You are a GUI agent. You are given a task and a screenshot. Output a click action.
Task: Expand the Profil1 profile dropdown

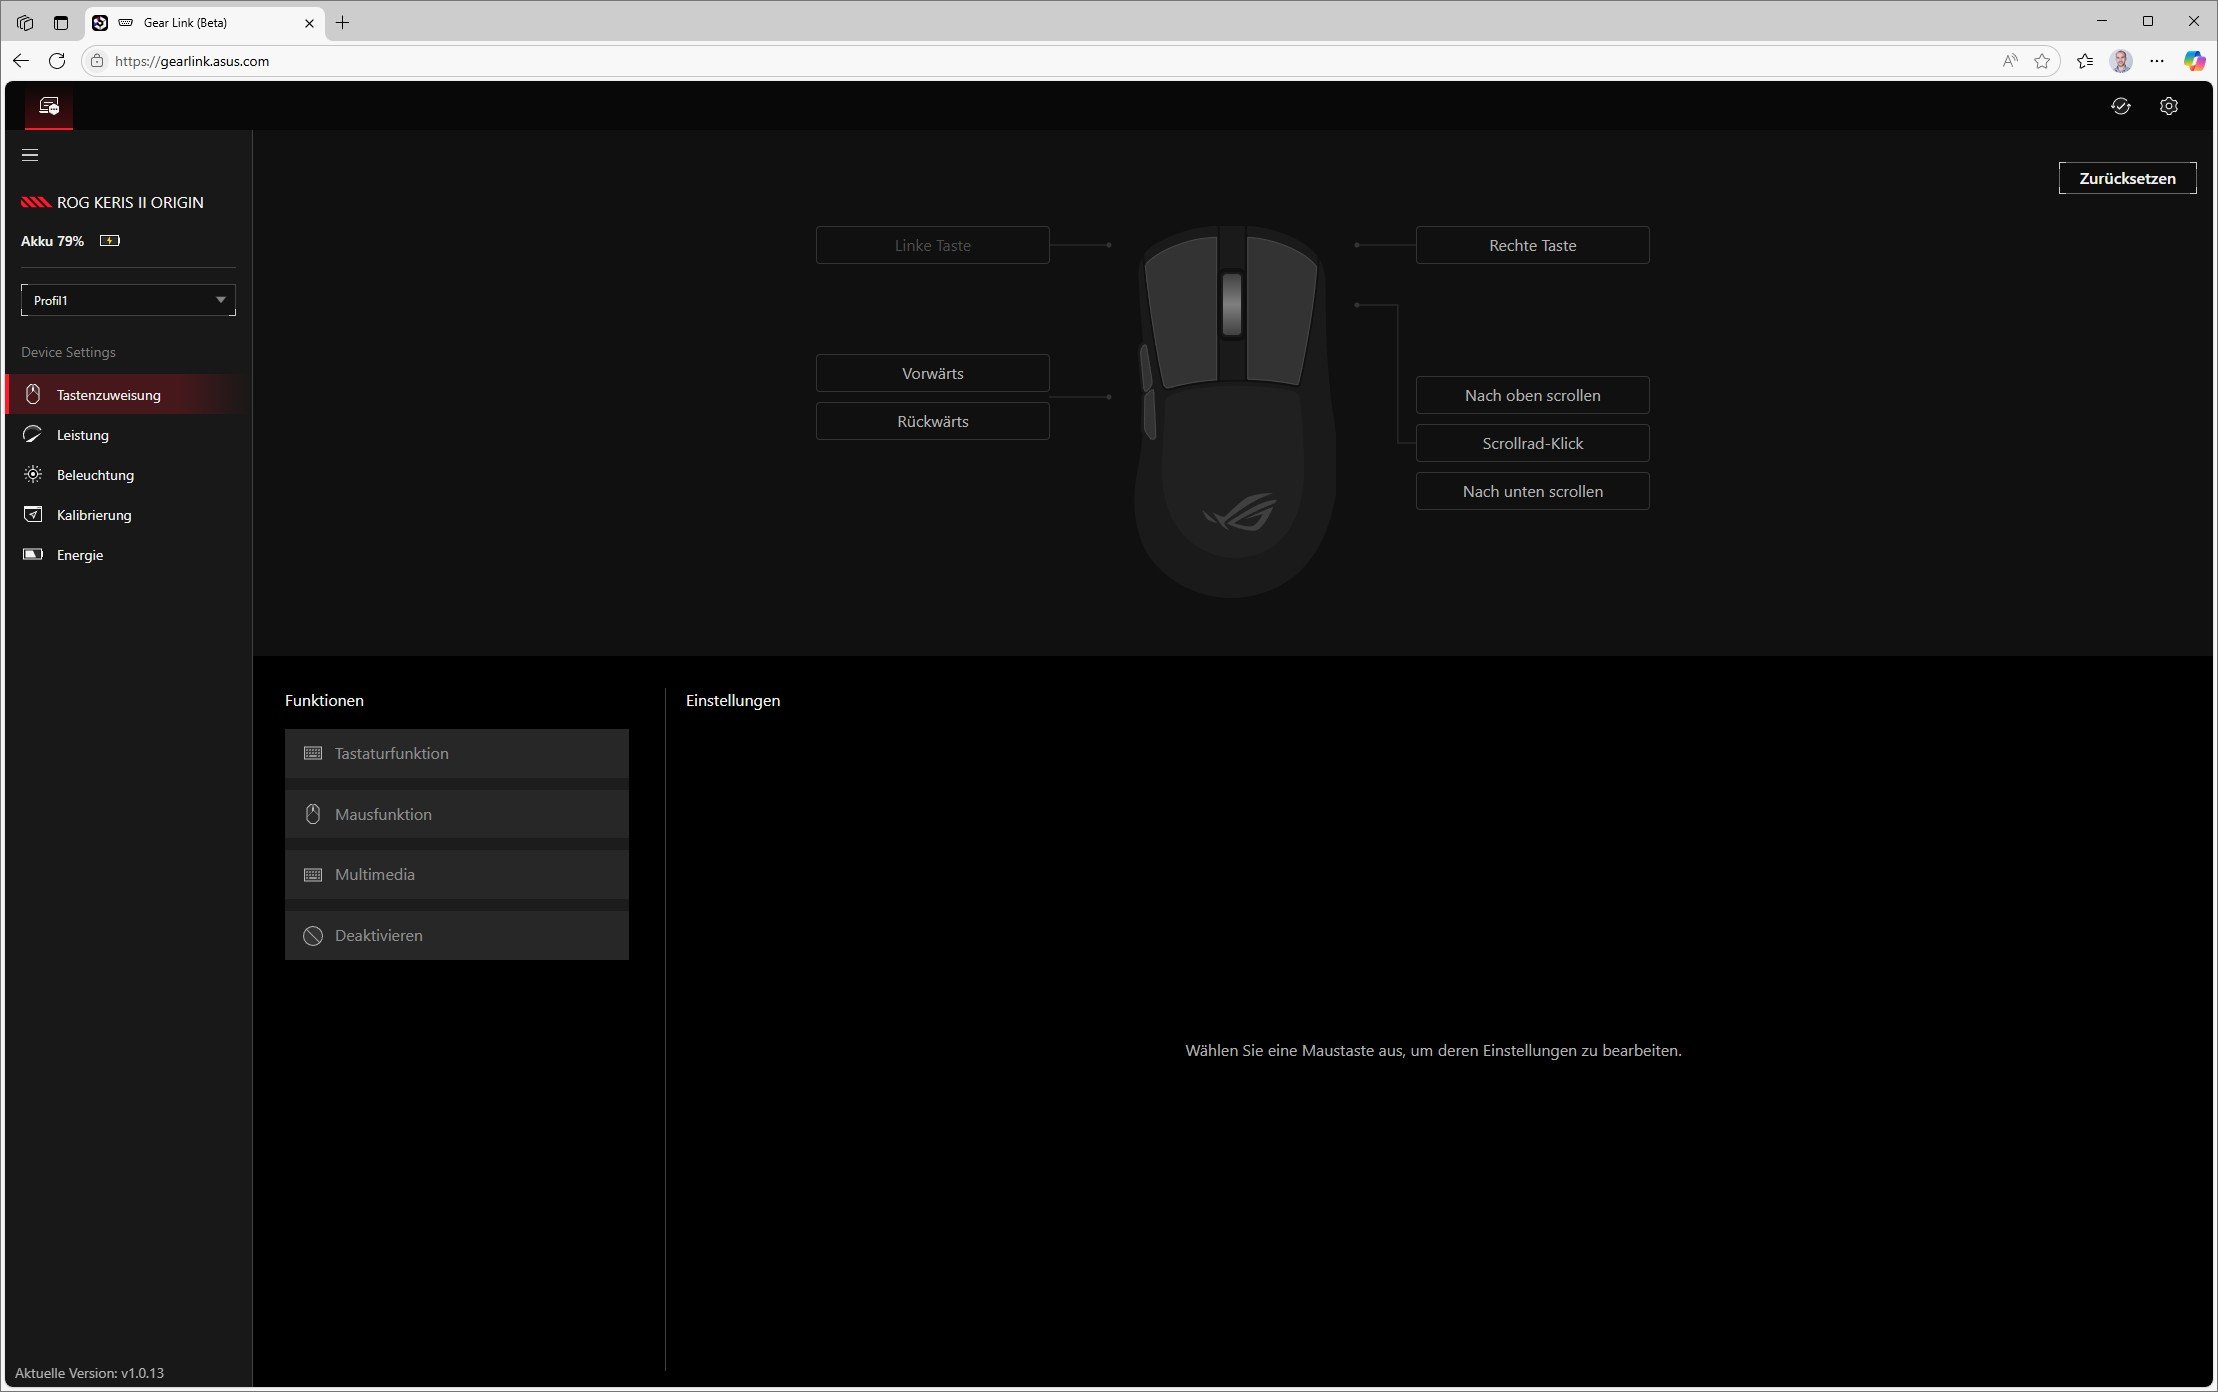pos(128,300)
